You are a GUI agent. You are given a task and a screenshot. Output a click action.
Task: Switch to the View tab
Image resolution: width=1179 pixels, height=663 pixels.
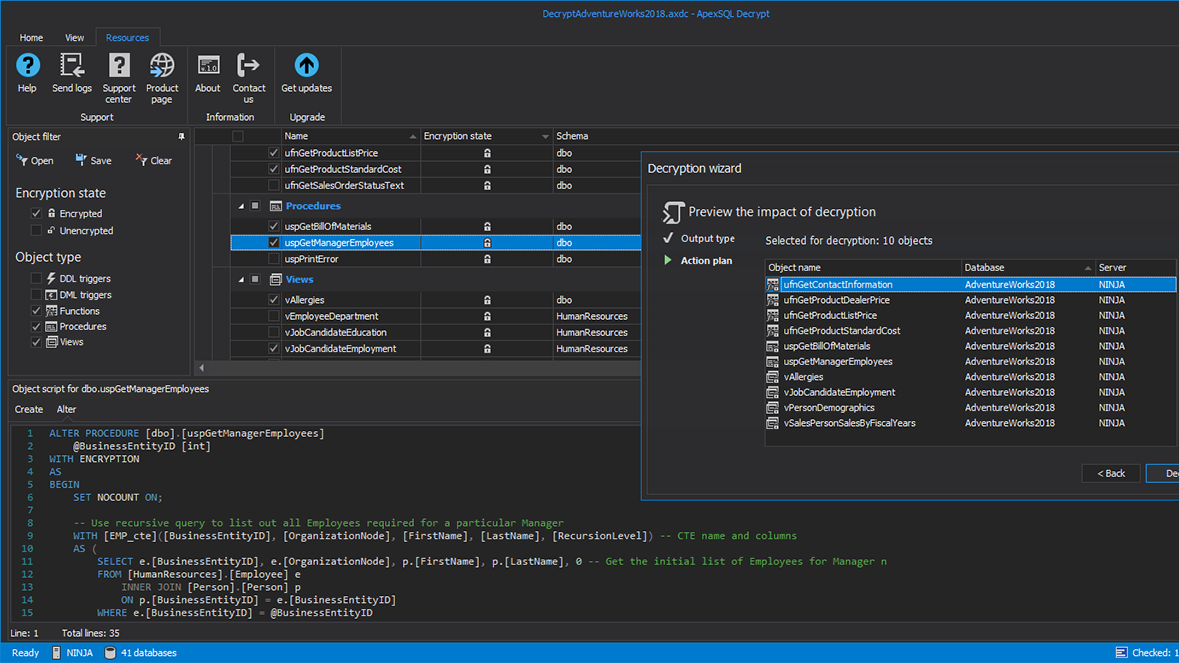[74, 38]
